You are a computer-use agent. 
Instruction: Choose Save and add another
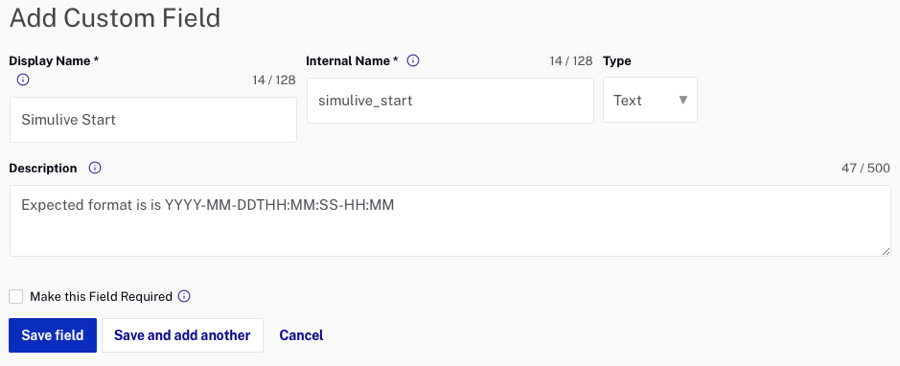pyautogui.click(x=183, y=335)
